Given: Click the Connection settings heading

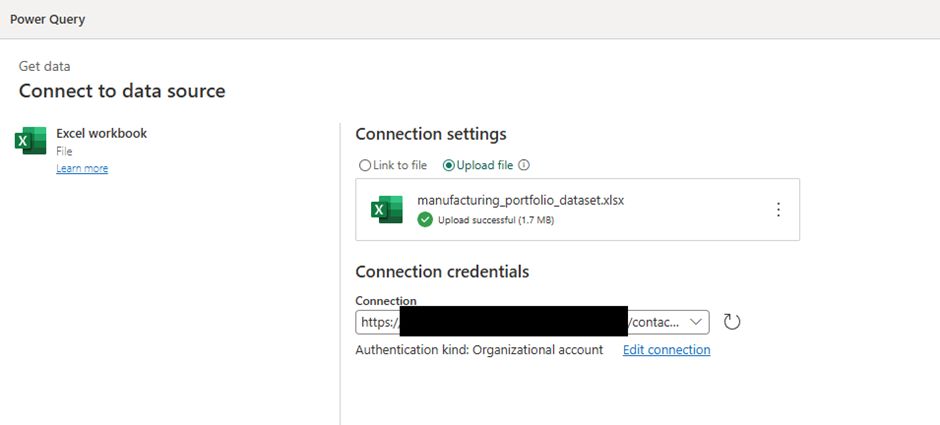Looking at the screenshot, I should click(x=431, y=134).
